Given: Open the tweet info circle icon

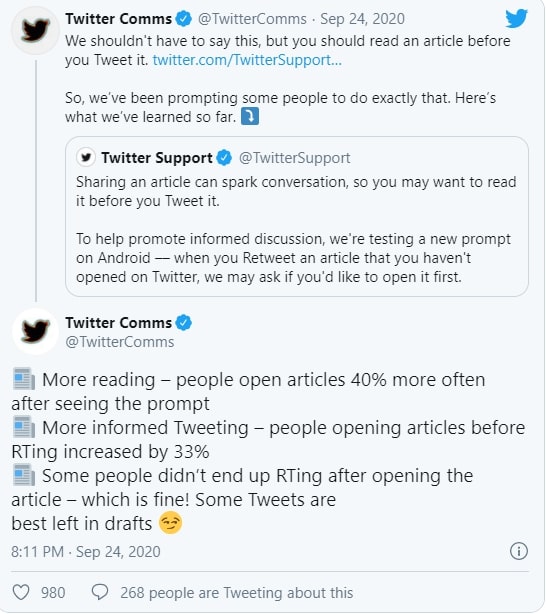Looking at the screenshot, I should 519,551.
